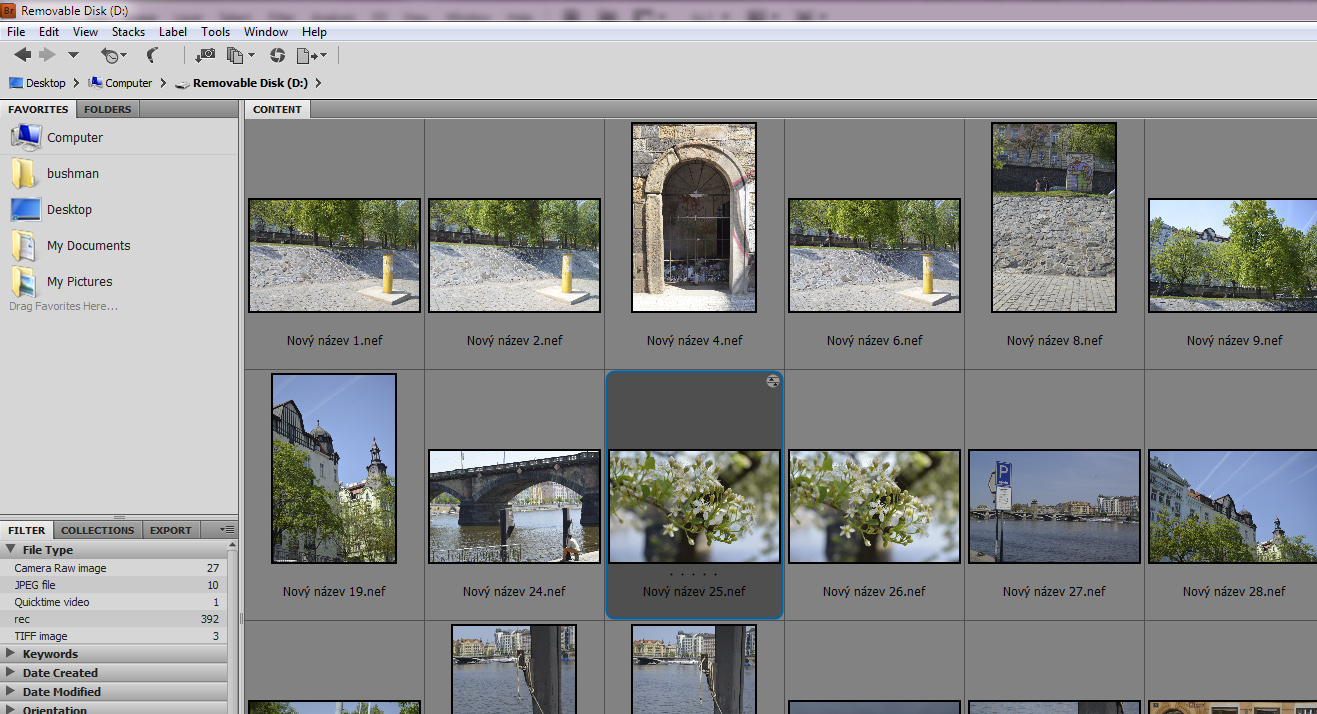This screenshot has width=1317, height=714.
Task: Expand the Orientation filter section
Action: tap(11, 710)
